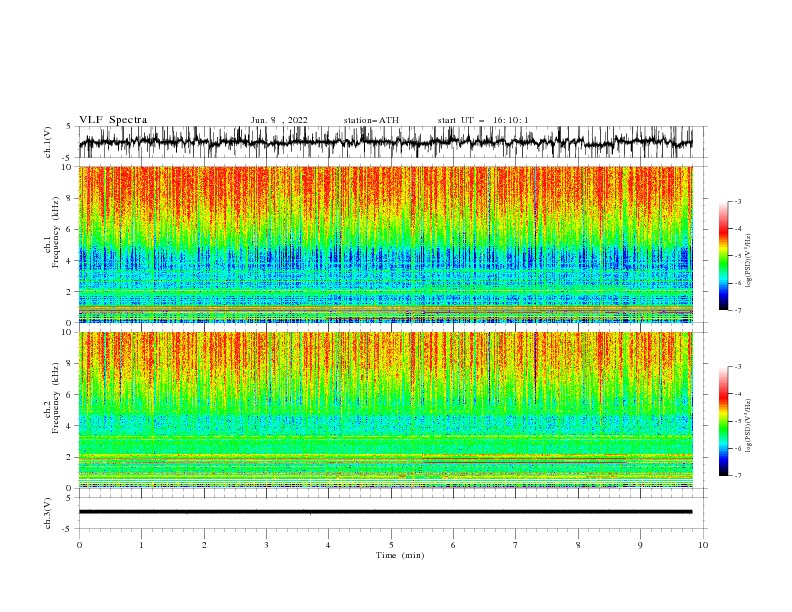
Task: Click the 4 kHz tick of ch.1 spectrogram
Action: pos(69,261)
